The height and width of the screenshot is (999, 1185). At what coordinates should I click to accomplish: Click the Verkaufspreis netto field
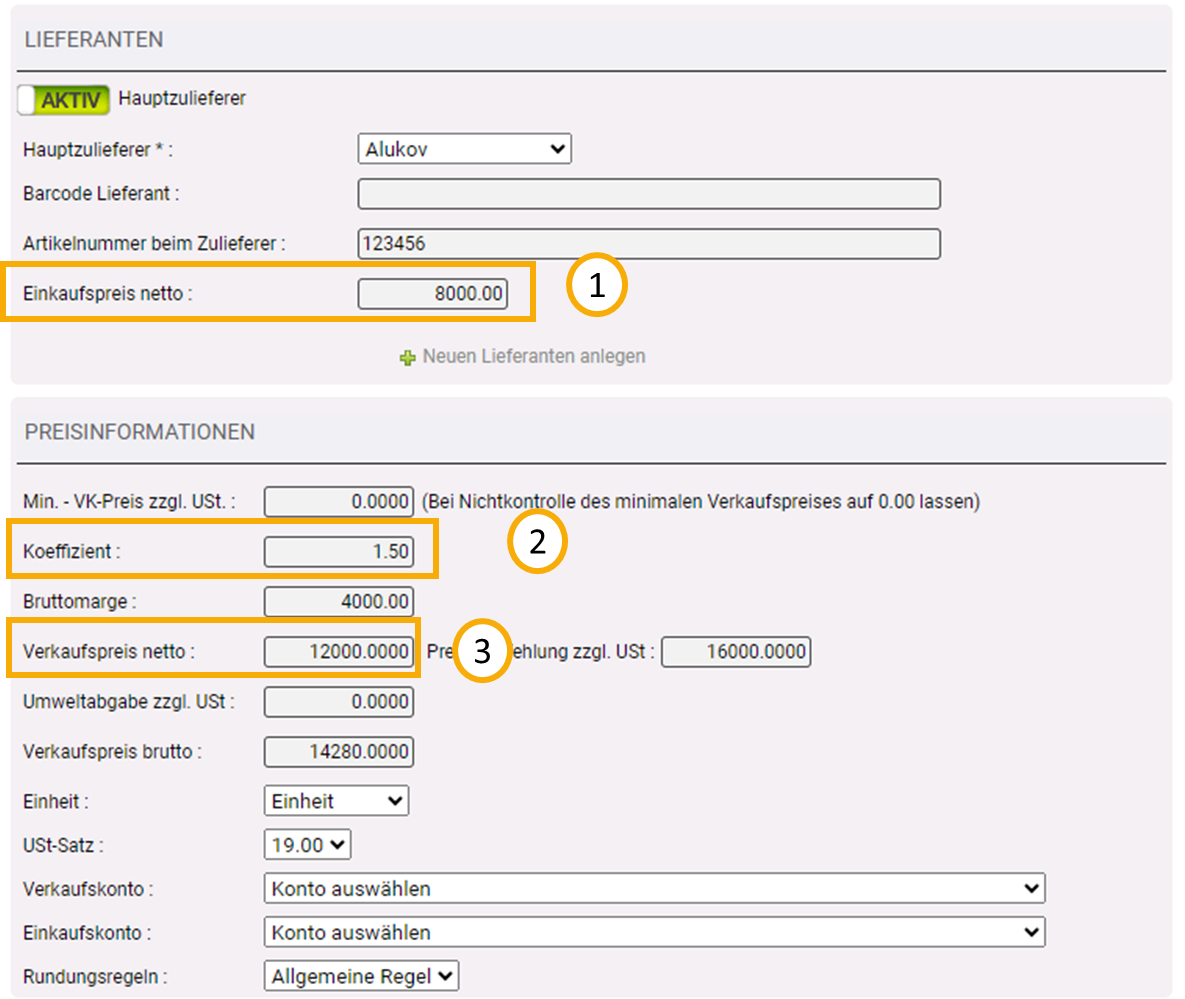(338, 652)
